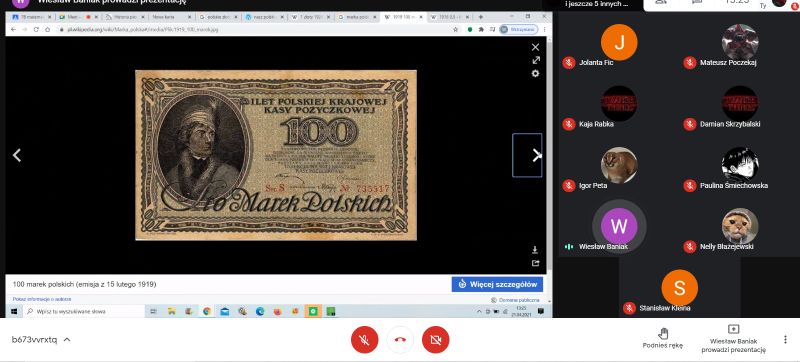This screenshot has width=800, height=362.
Task: Click the Windows taskbar search field
Action: [x=84, y=311]
